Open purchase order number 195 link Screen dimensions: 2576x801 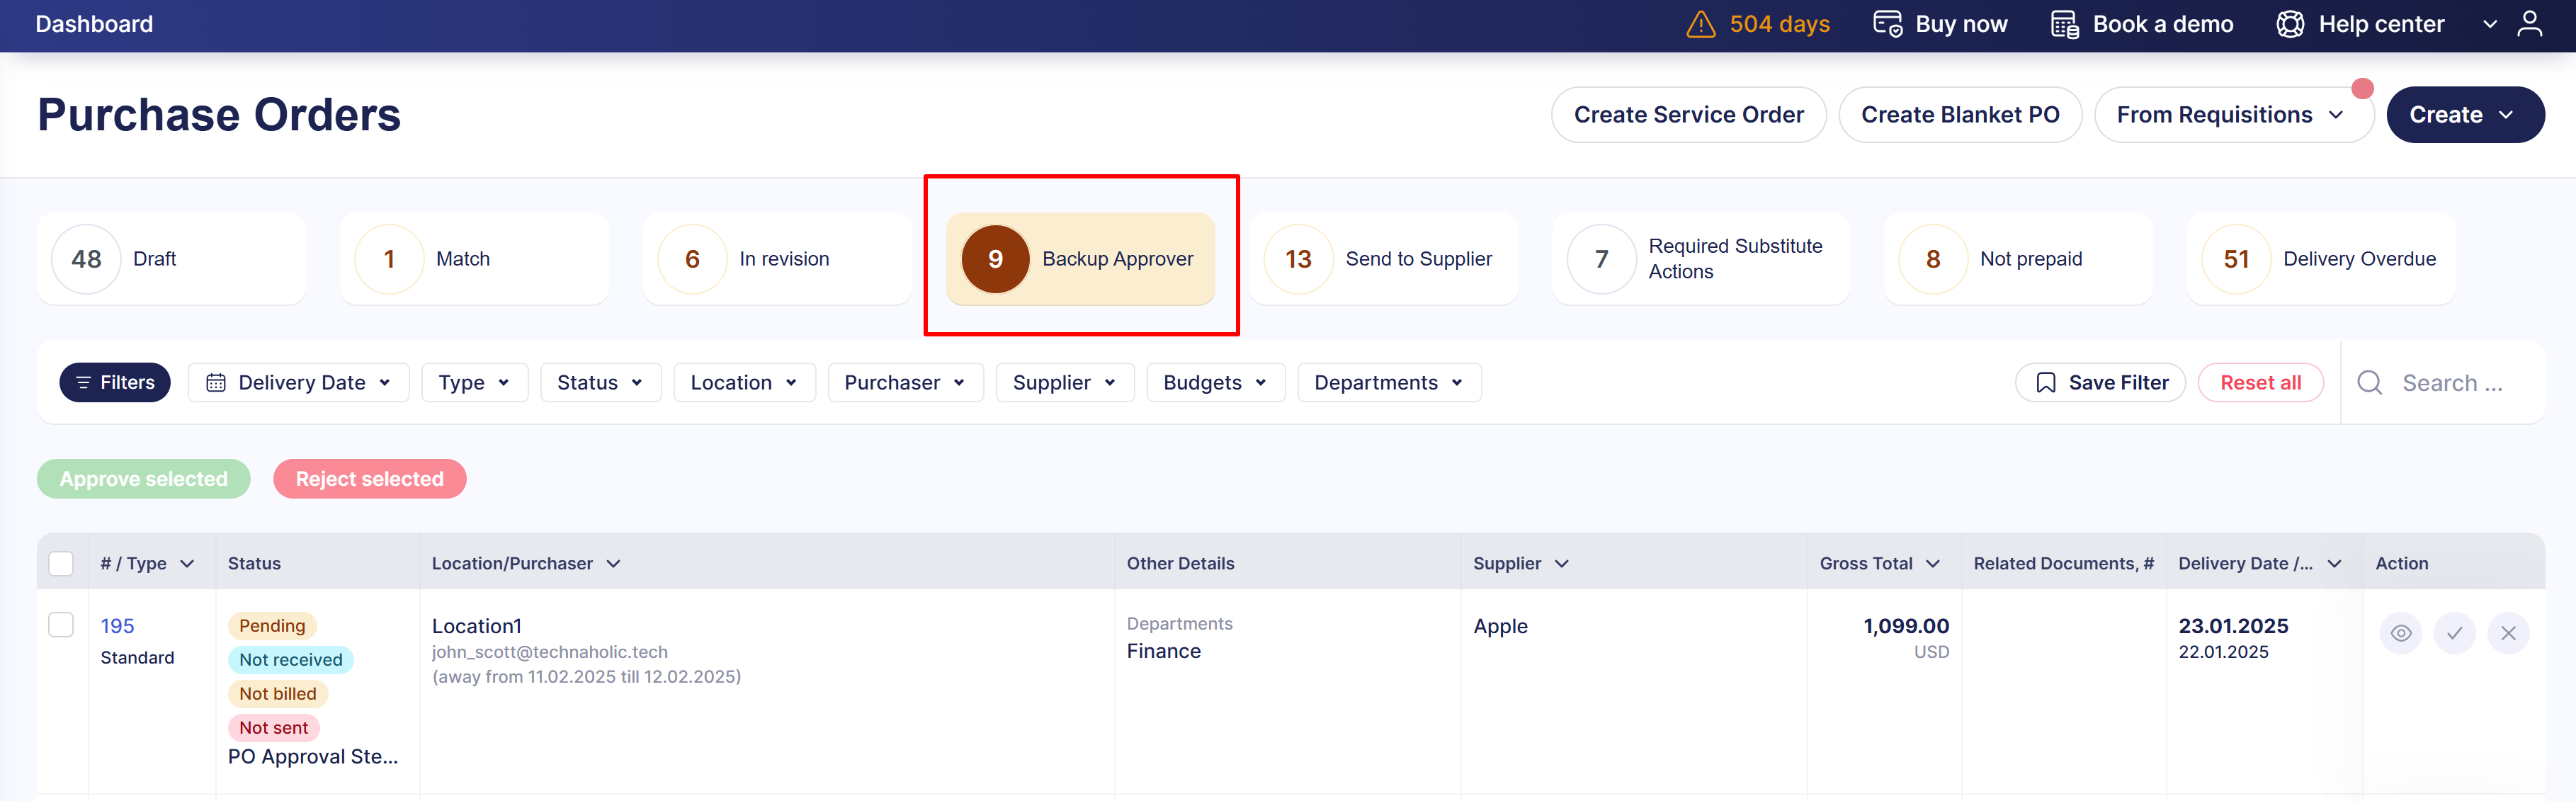(x=117, y=626)
